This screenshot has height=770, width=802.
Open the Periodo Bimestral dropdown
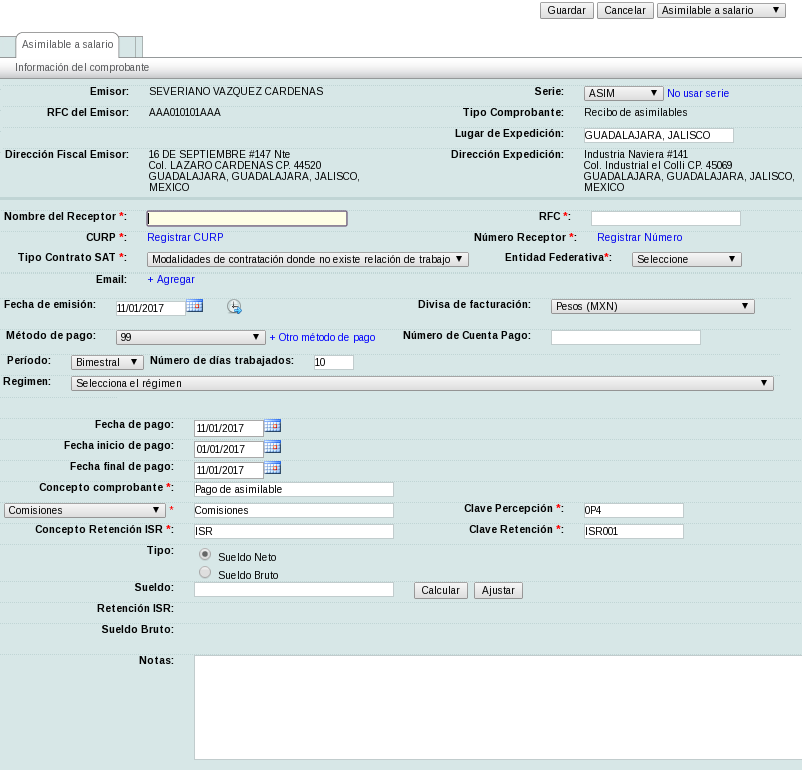(107, 362)
